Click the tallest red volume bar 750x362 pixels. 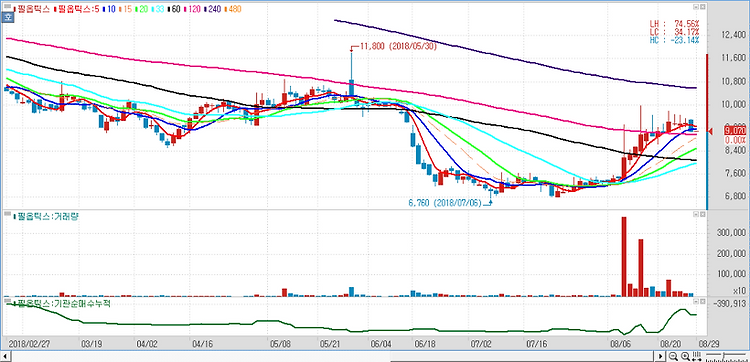pyautogui.click(x=624, y=257)
